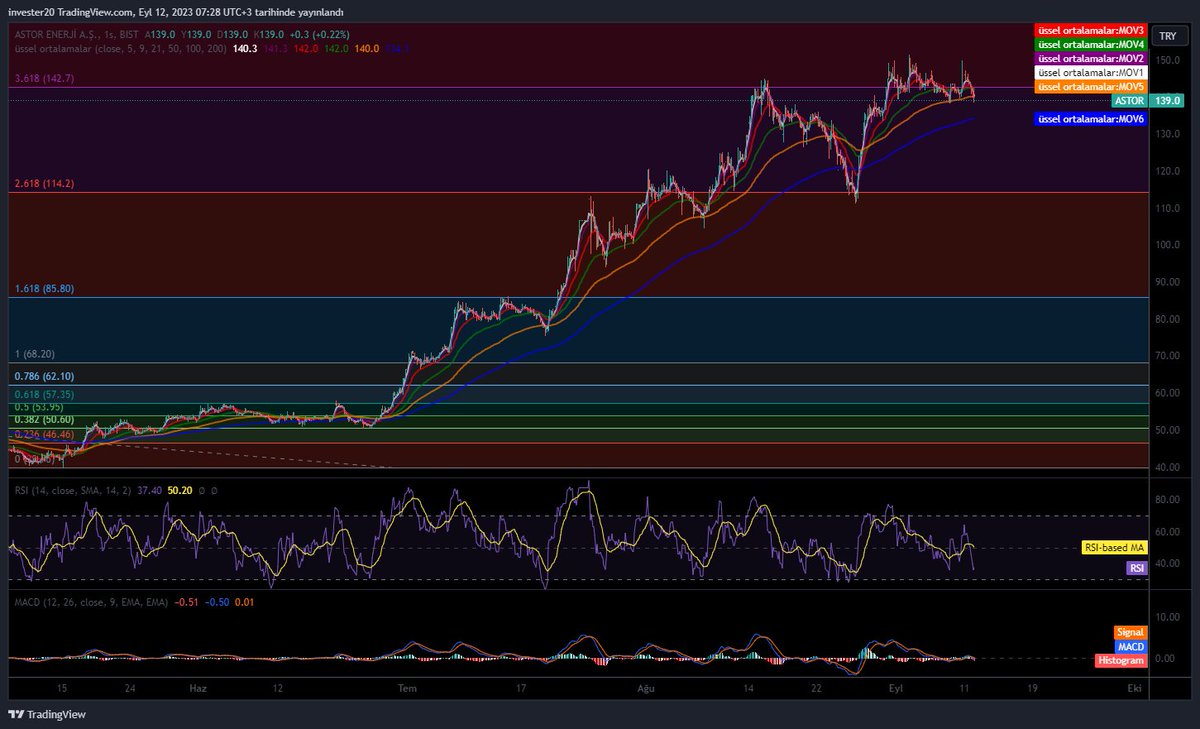Viewport: 1200px width, 729px height.
Task: Click the TradingView logo icon
Action: (16, 714)
